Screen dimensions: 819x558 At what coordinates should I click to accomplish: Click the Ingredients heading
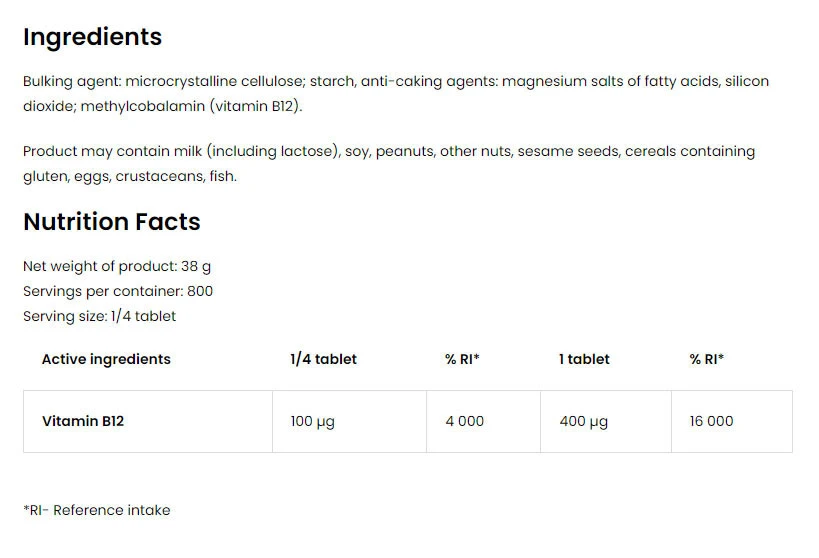point(92,37)
